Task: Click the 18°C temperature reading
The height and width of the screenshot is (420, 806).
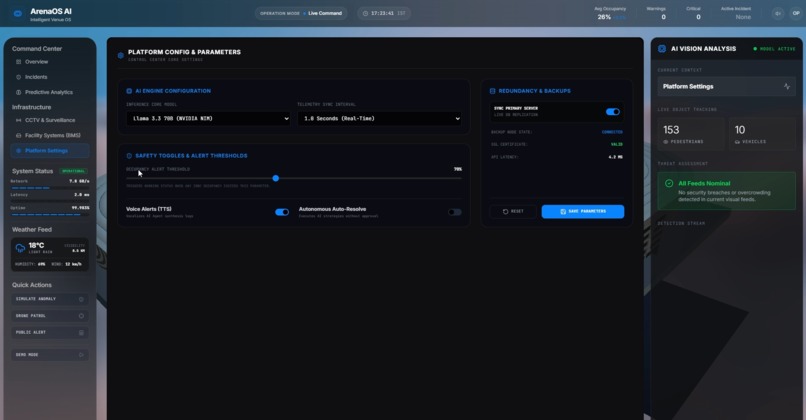Action: point(36,245)
